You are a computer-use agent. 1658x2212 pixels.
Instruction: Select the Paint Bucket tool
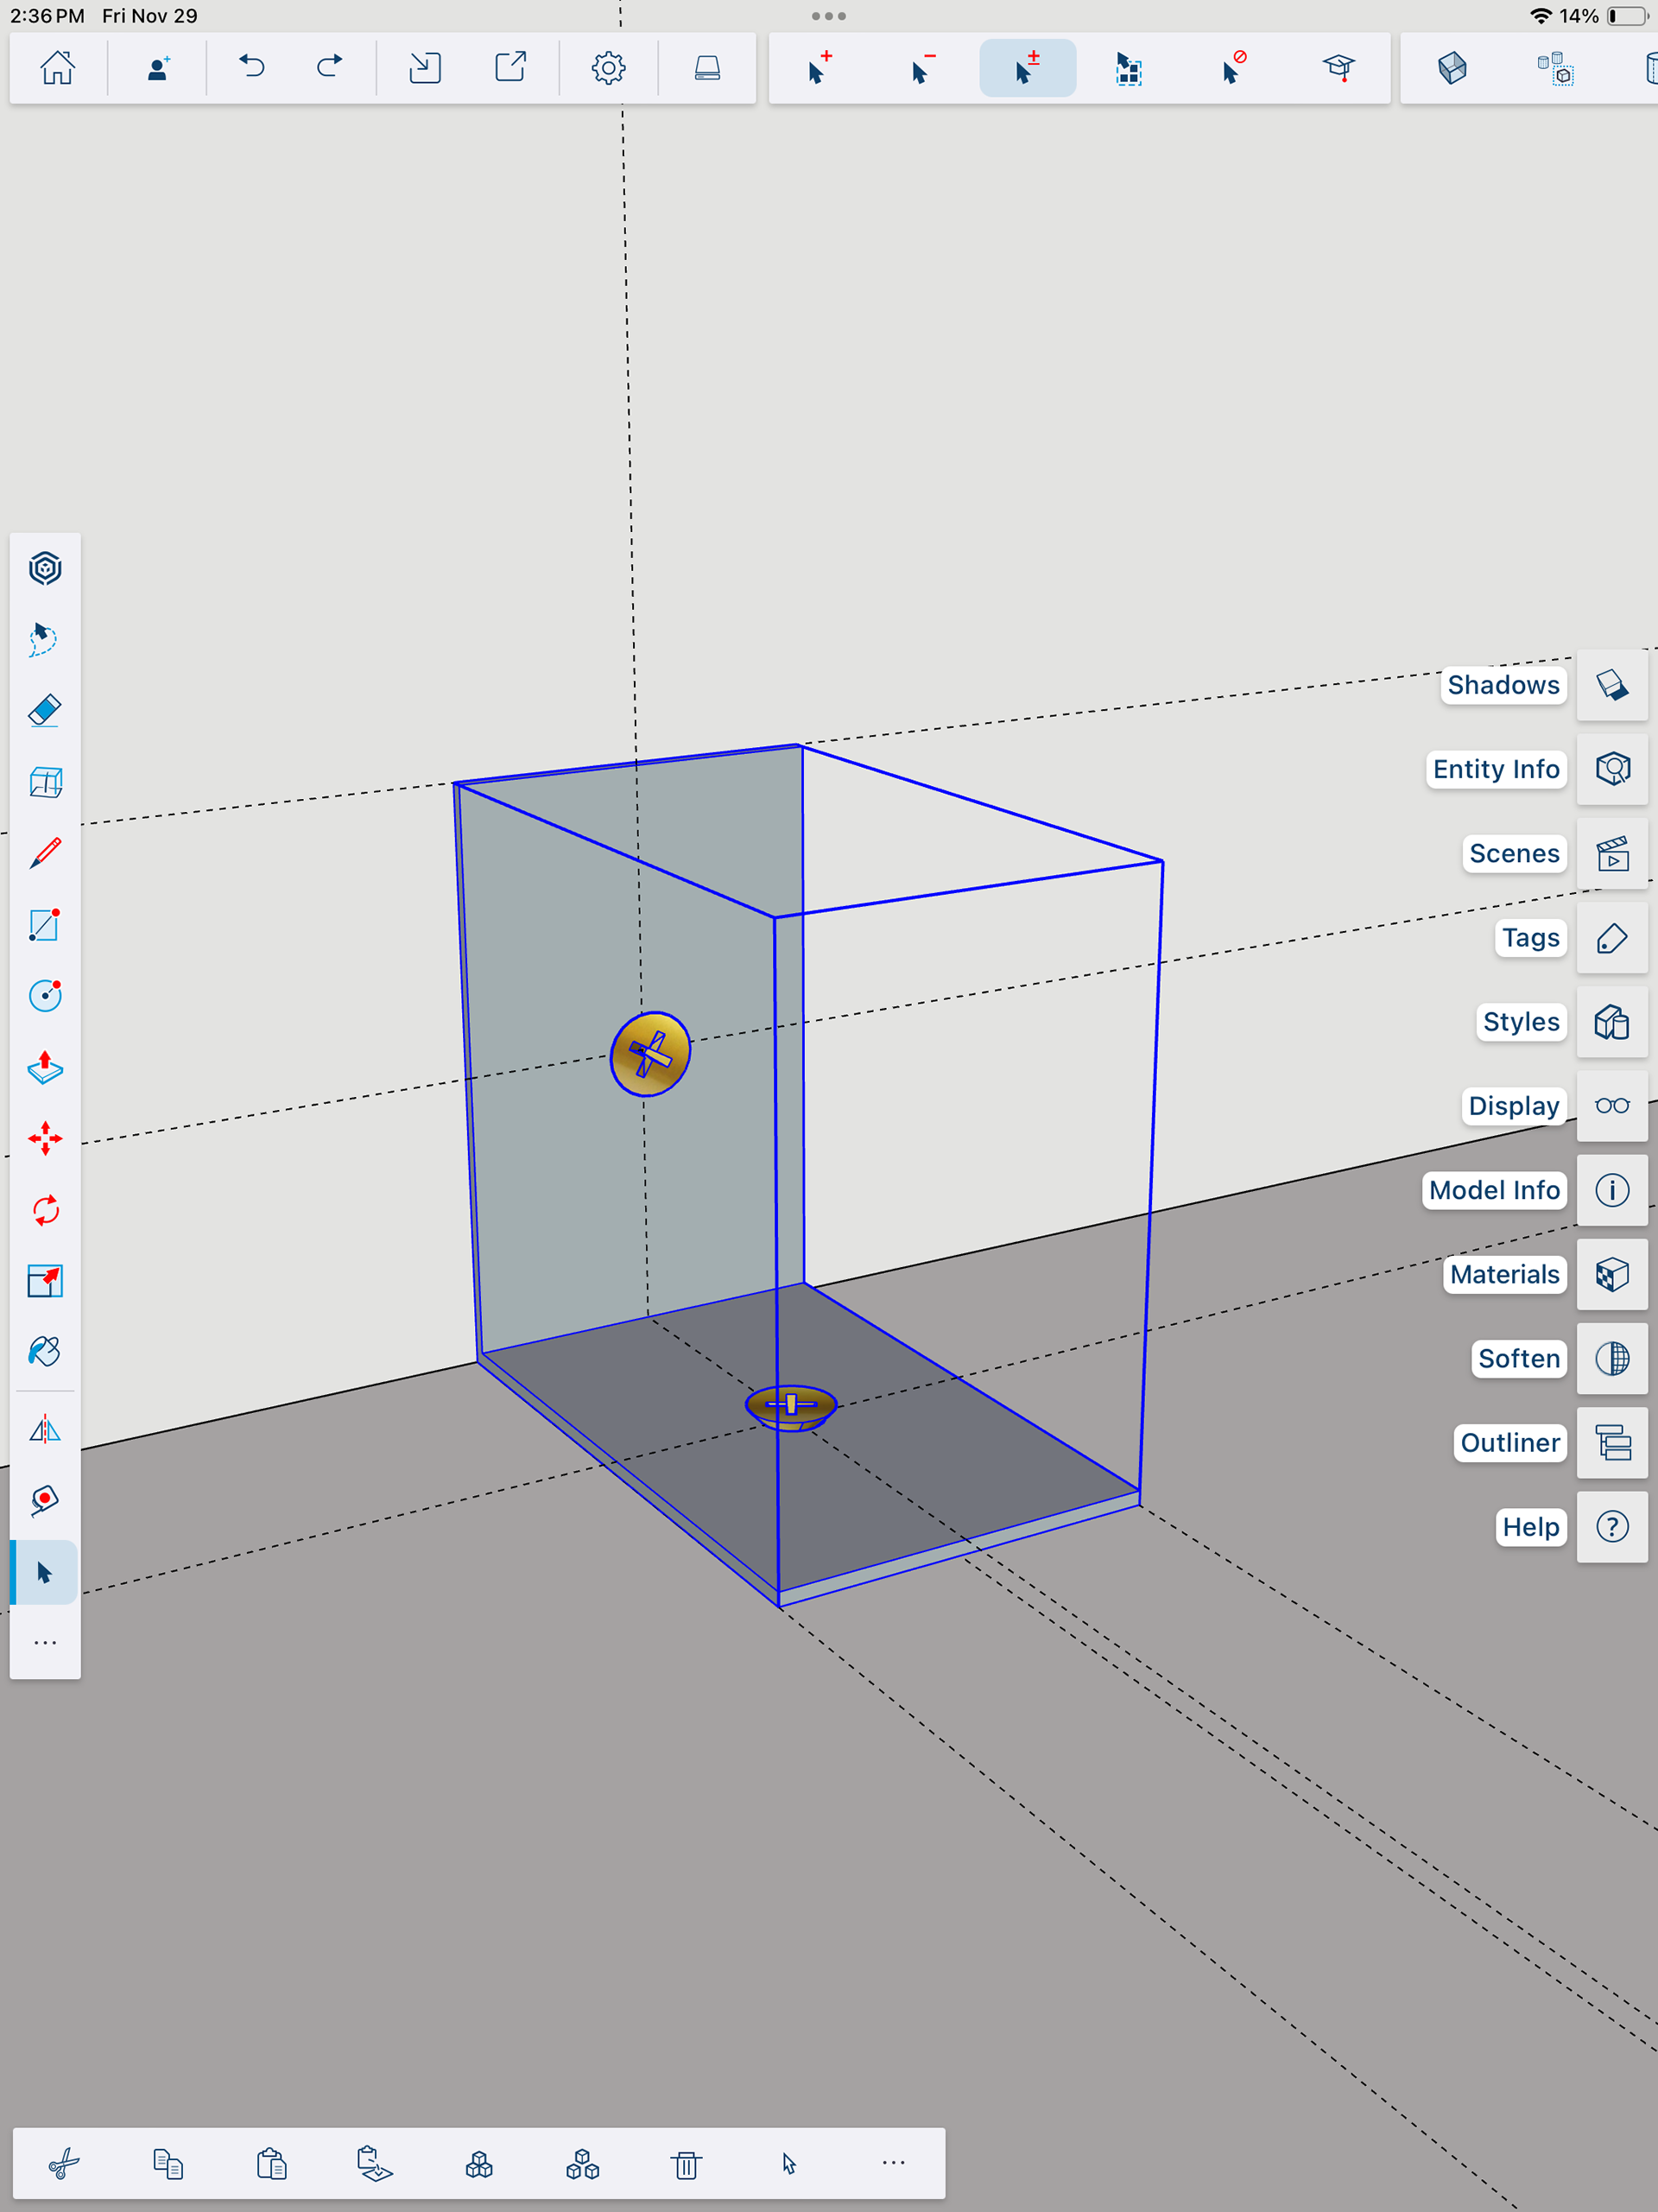[x=45, y=1352]
